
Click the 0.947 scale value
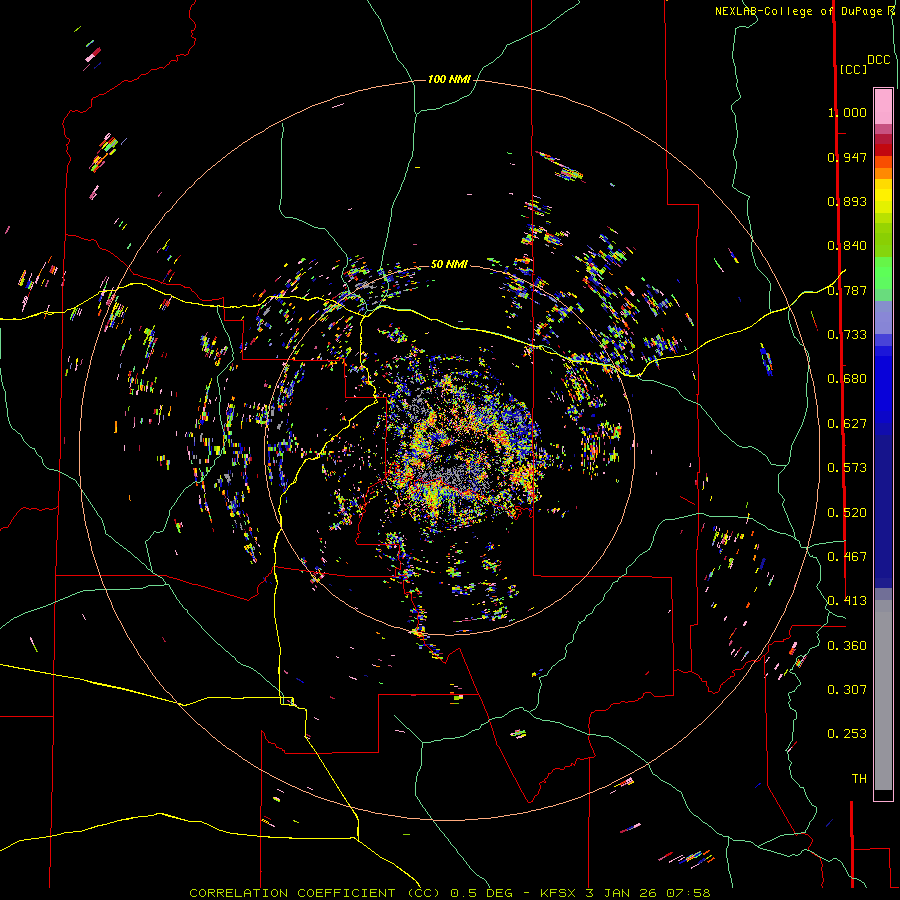[847, 157]
